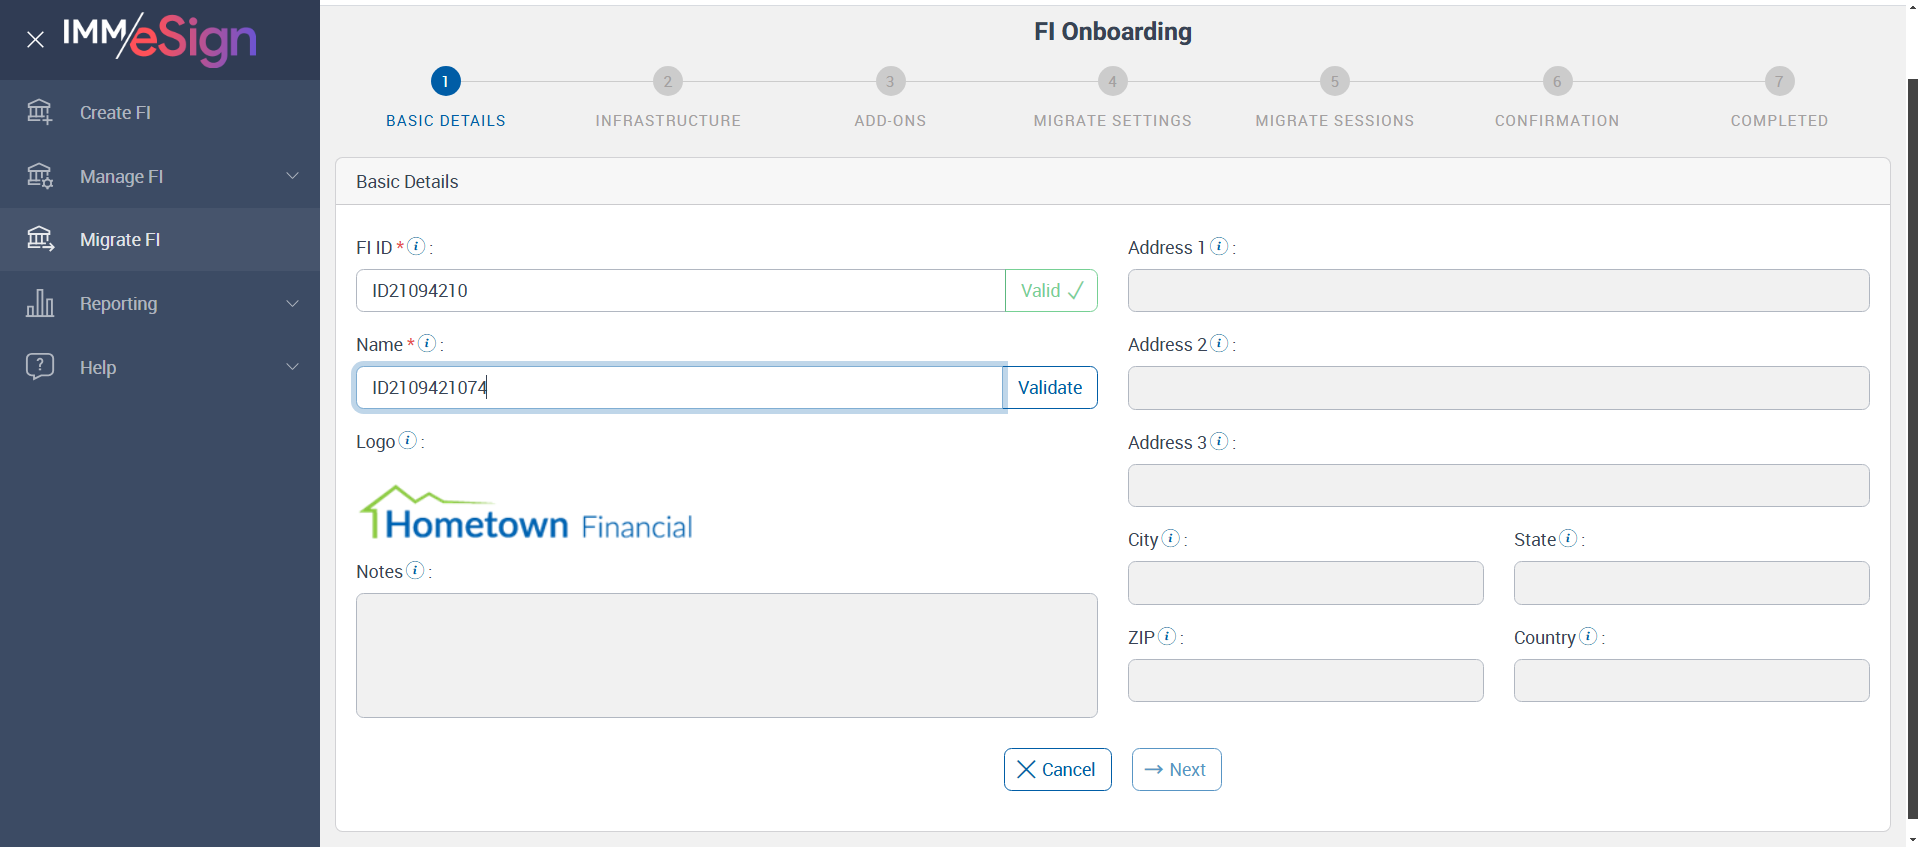This screenshot has width=1920, height=847.
Task: Click the Hometown Financial logo image
Action: [526, 514]
